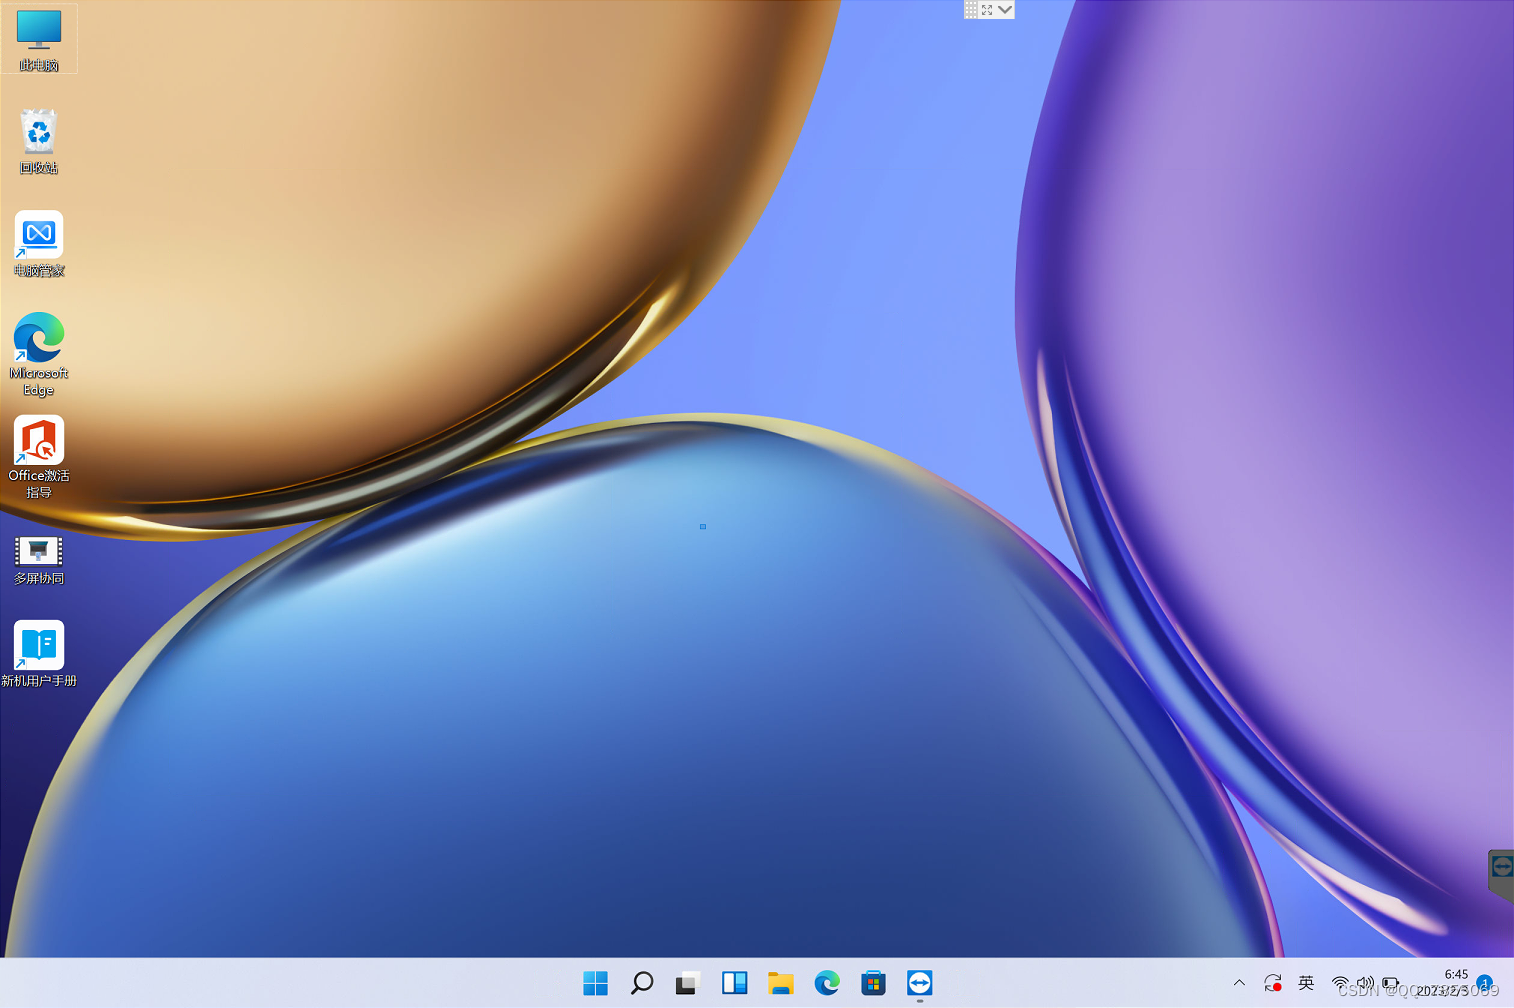Image resolution: width=1514 pixels, height=1008 pixels.
Task: Select the 新机用户手册 desktop shortcut
Action: point(39,654)
